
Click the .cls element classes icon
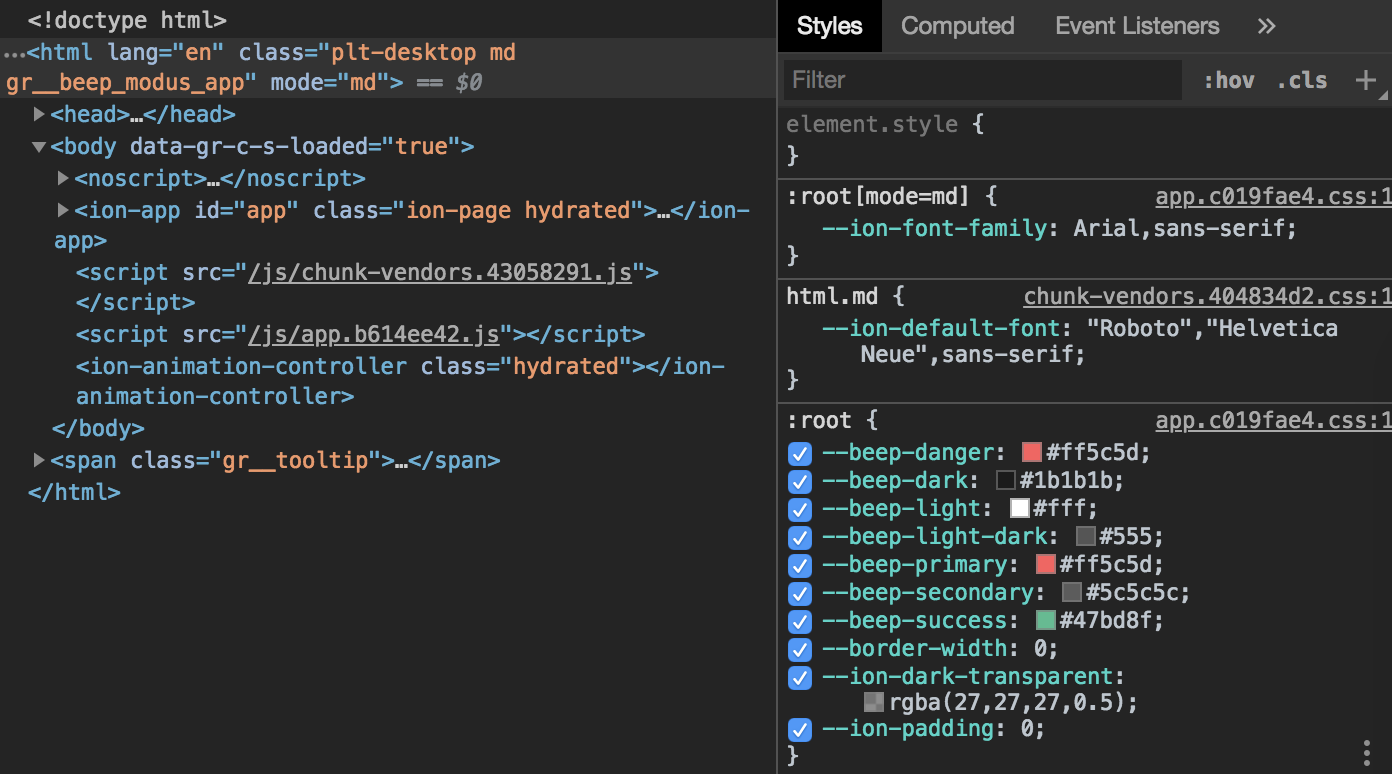tap(1301, 80)
